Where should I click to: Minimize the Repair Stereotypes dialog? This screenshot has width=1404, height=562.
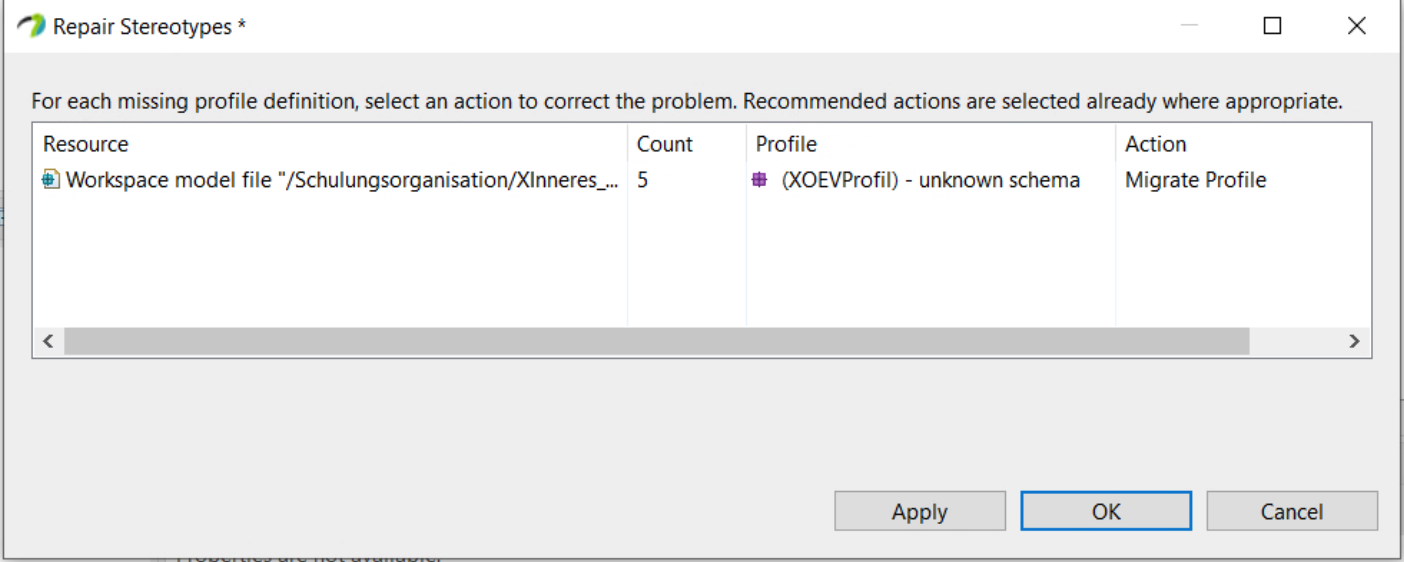(x=1189, y=27)
